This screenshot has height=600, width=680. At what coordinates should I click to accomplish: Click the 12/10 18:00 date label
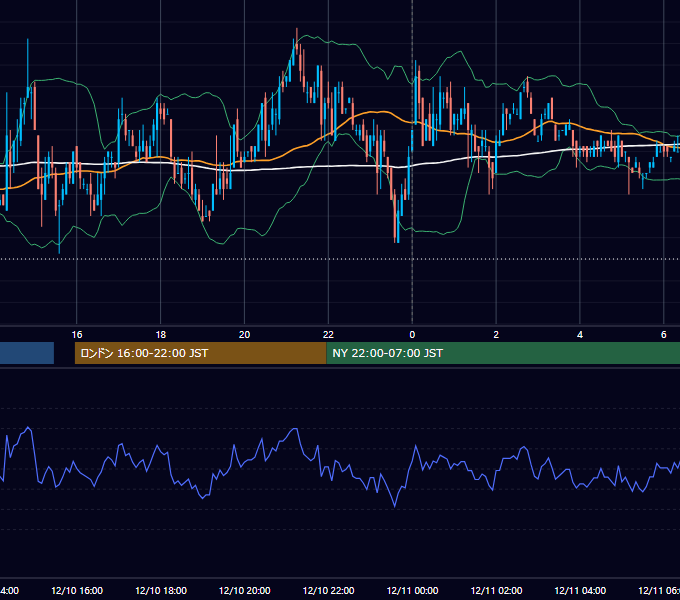pyautogui.click(x=161, y=590)
